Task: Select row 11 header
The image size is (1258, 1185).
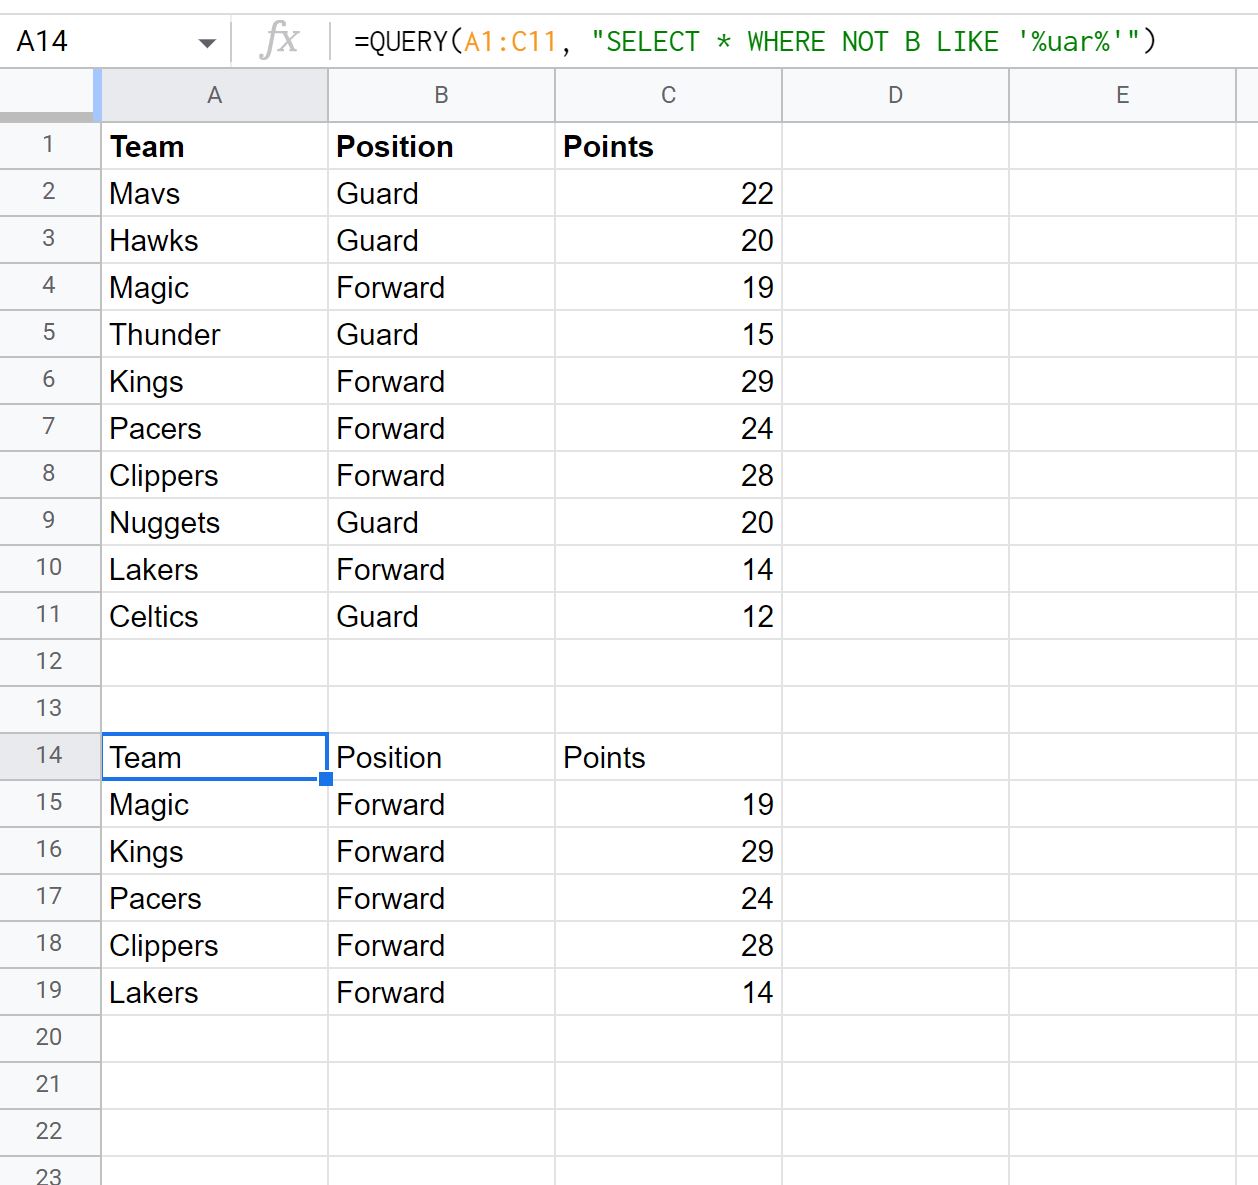Action: coord(49,615)
